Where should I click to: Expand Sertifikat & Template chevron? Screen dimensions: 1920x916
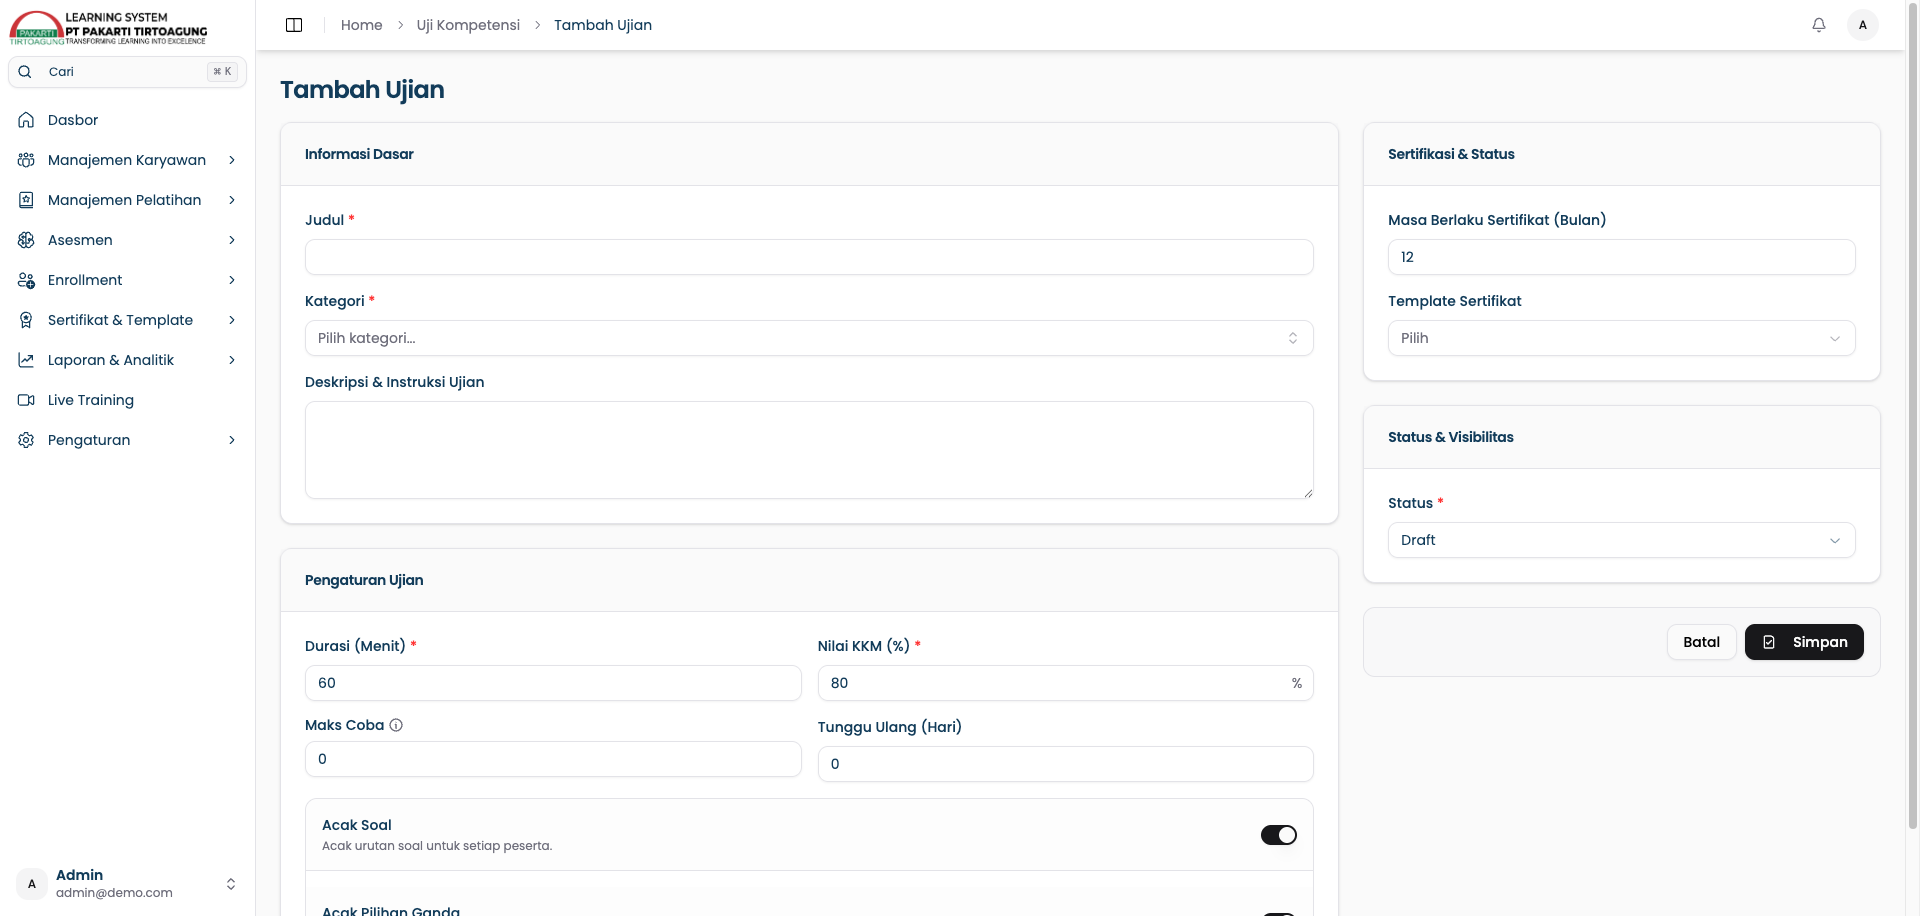pyautogui.click(x=232, y=320)
